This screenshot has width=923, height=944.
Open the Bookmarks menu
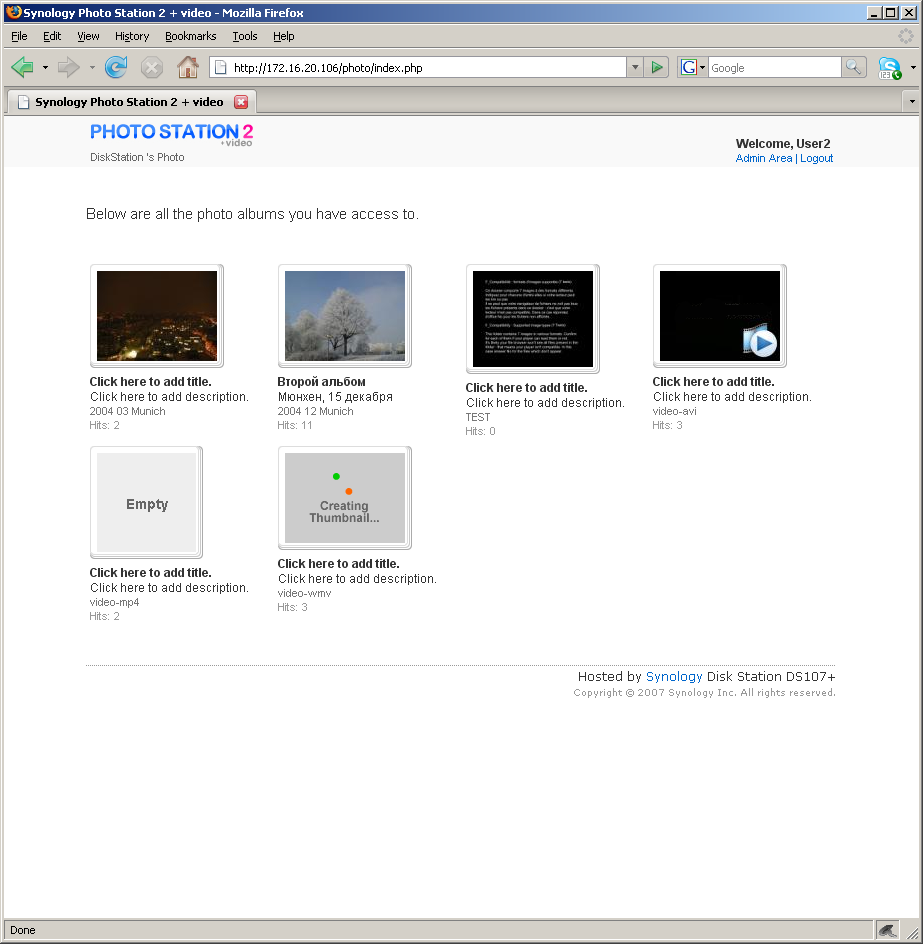pyautogui.click(x=190, y=36)
